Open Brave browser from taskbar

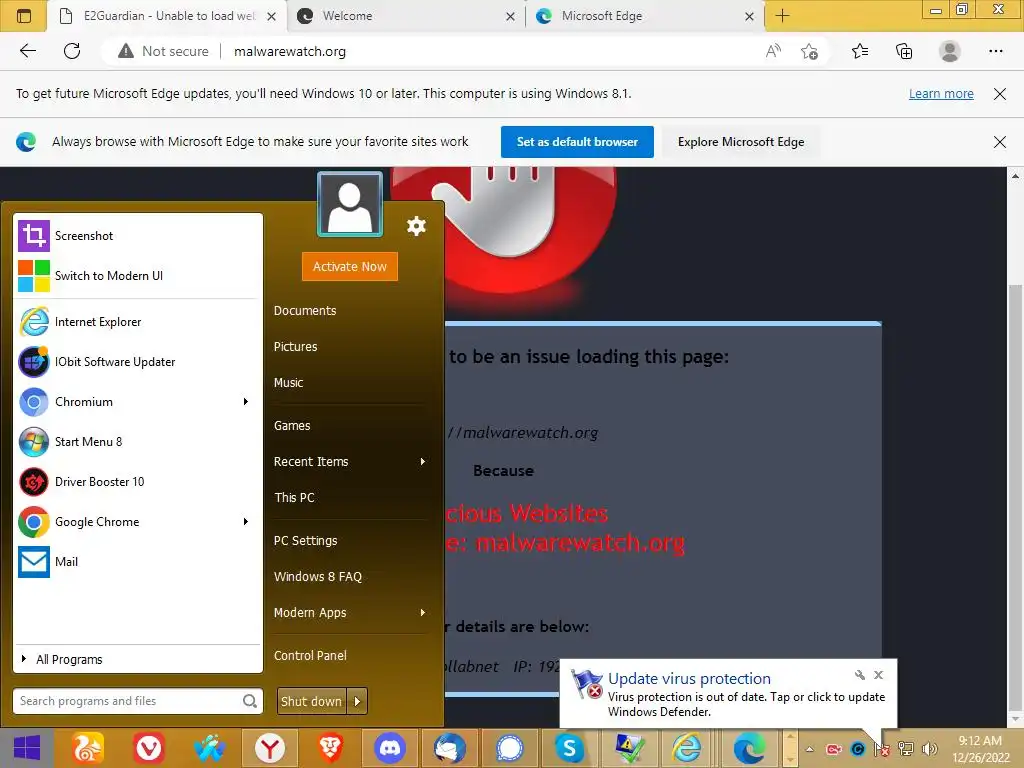pos(330,748)
